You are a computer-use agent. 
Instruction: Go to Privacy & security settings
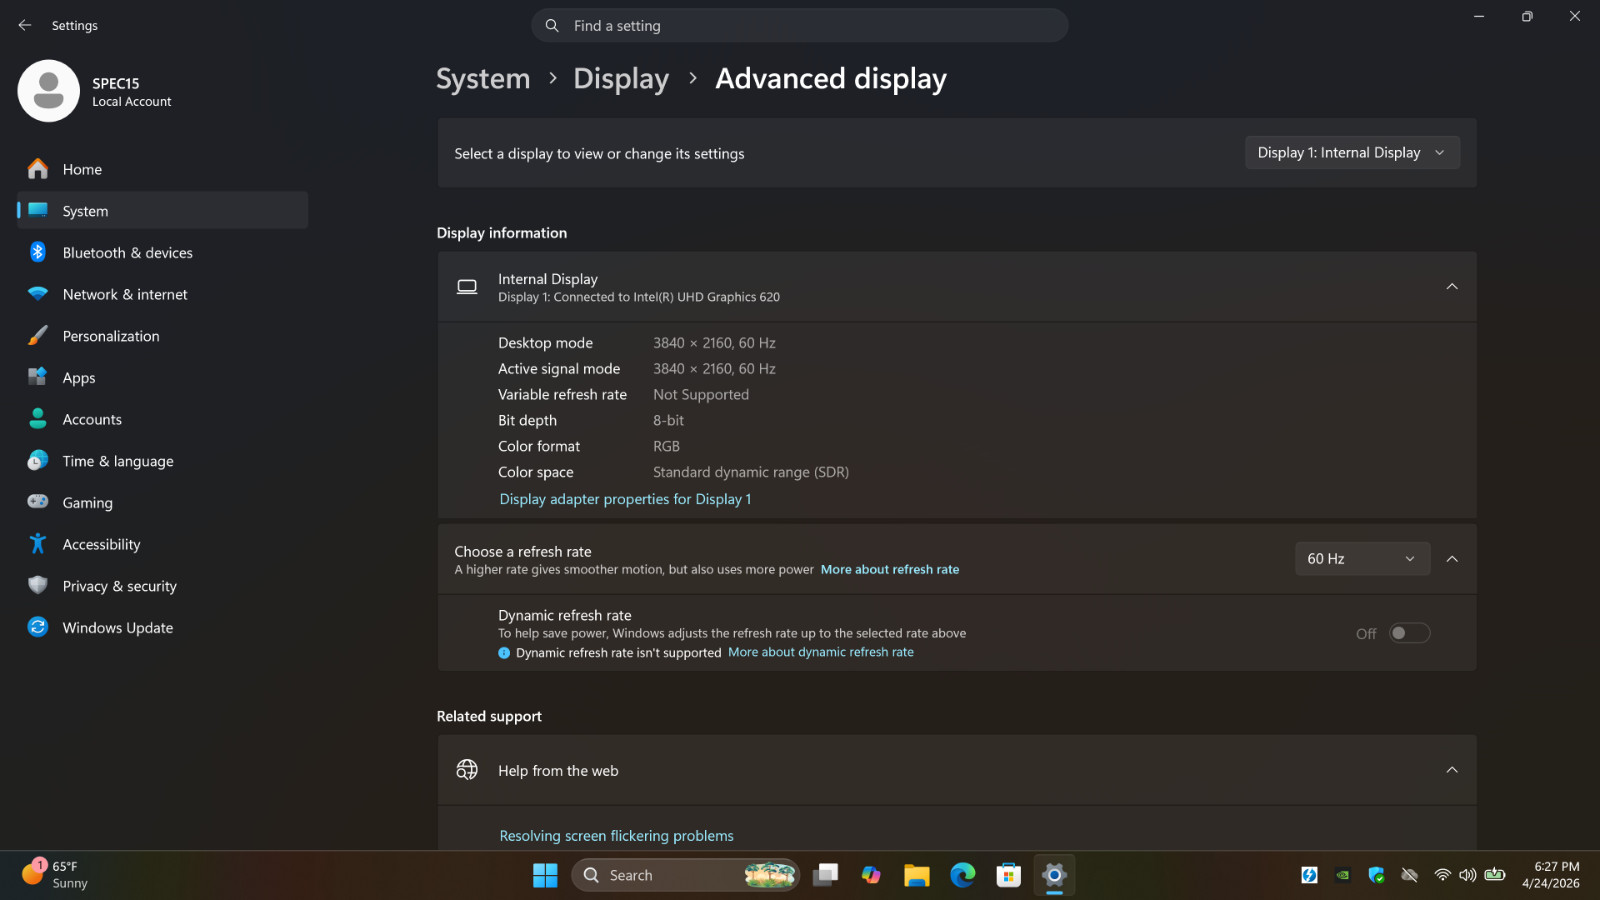pos(163,586)
